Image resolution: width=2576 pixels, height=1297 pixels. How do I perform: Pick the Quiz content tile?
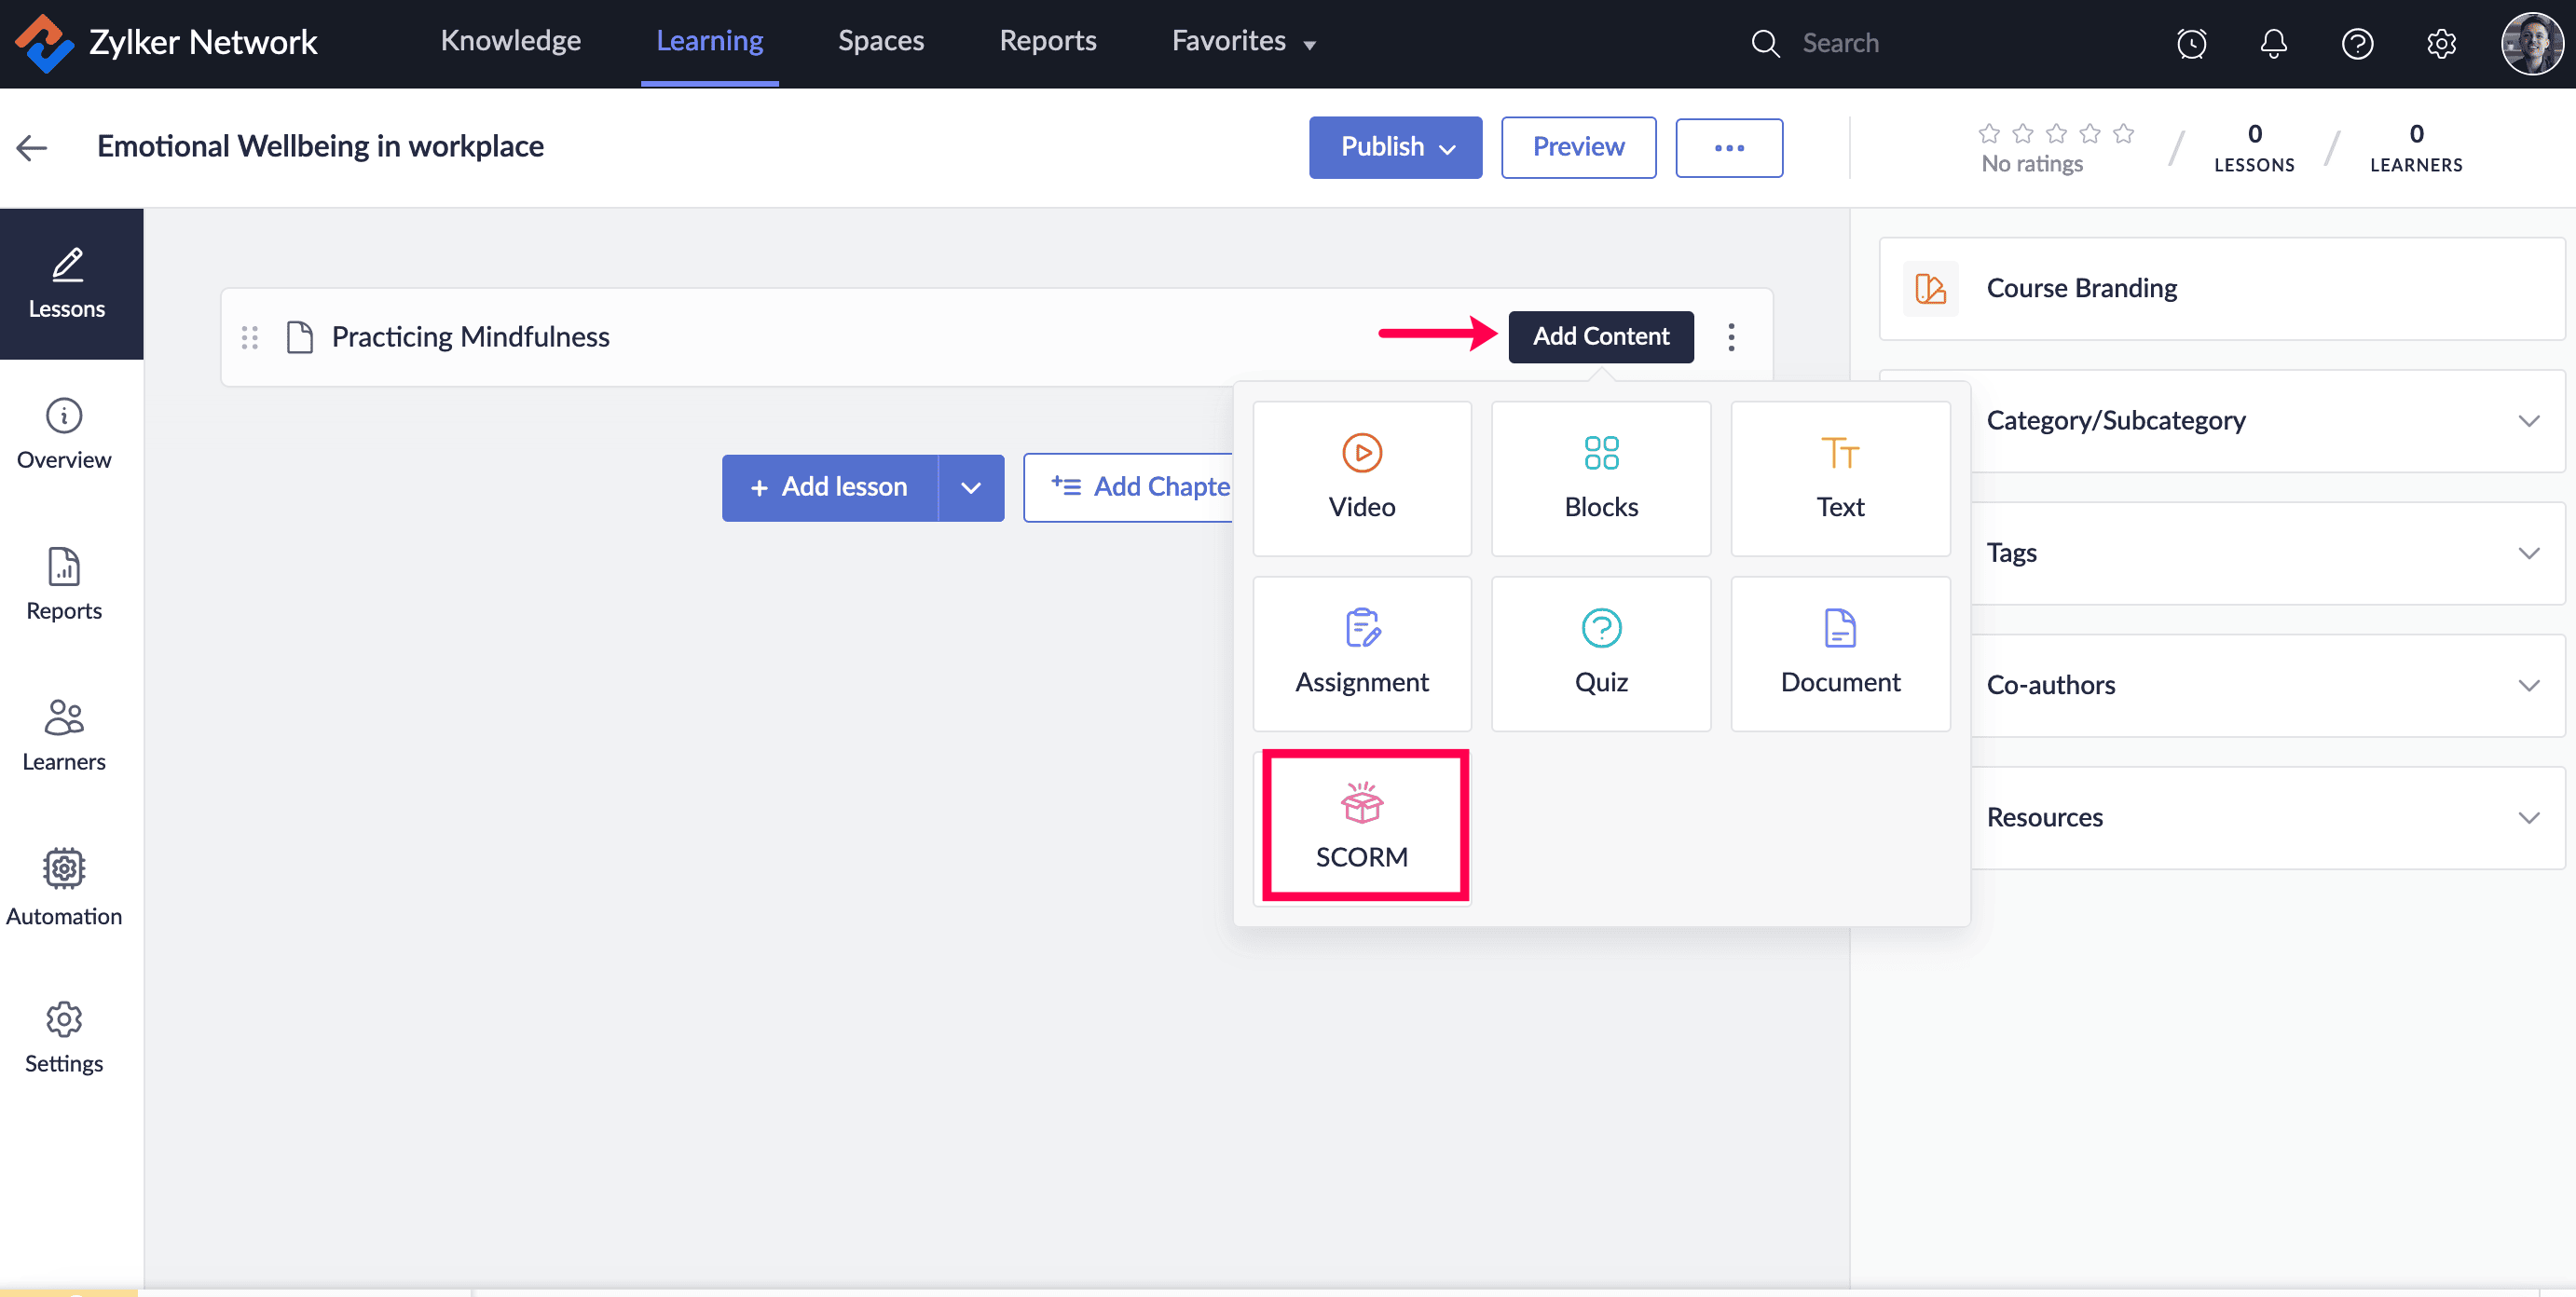point(1600,653)
